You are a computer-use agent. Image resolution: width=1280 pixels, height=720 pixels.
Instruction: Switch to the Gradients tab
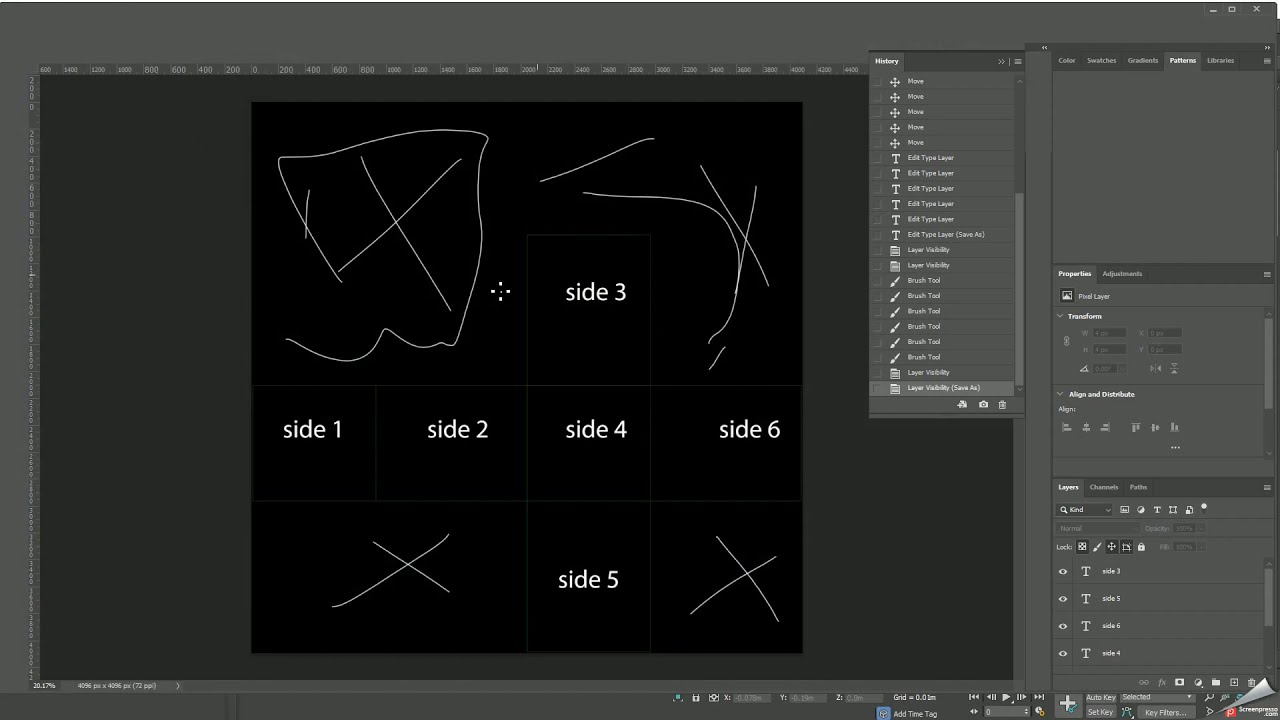point(1143,60)
